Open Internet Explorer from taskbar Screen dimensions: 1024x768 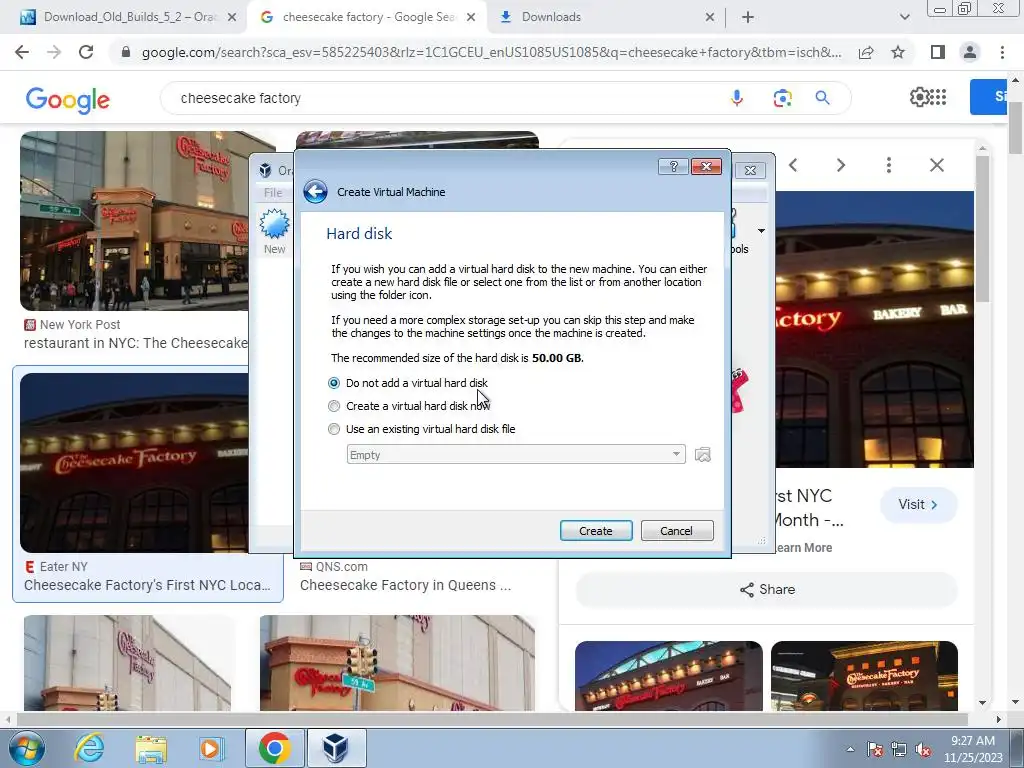click(88, 748)
